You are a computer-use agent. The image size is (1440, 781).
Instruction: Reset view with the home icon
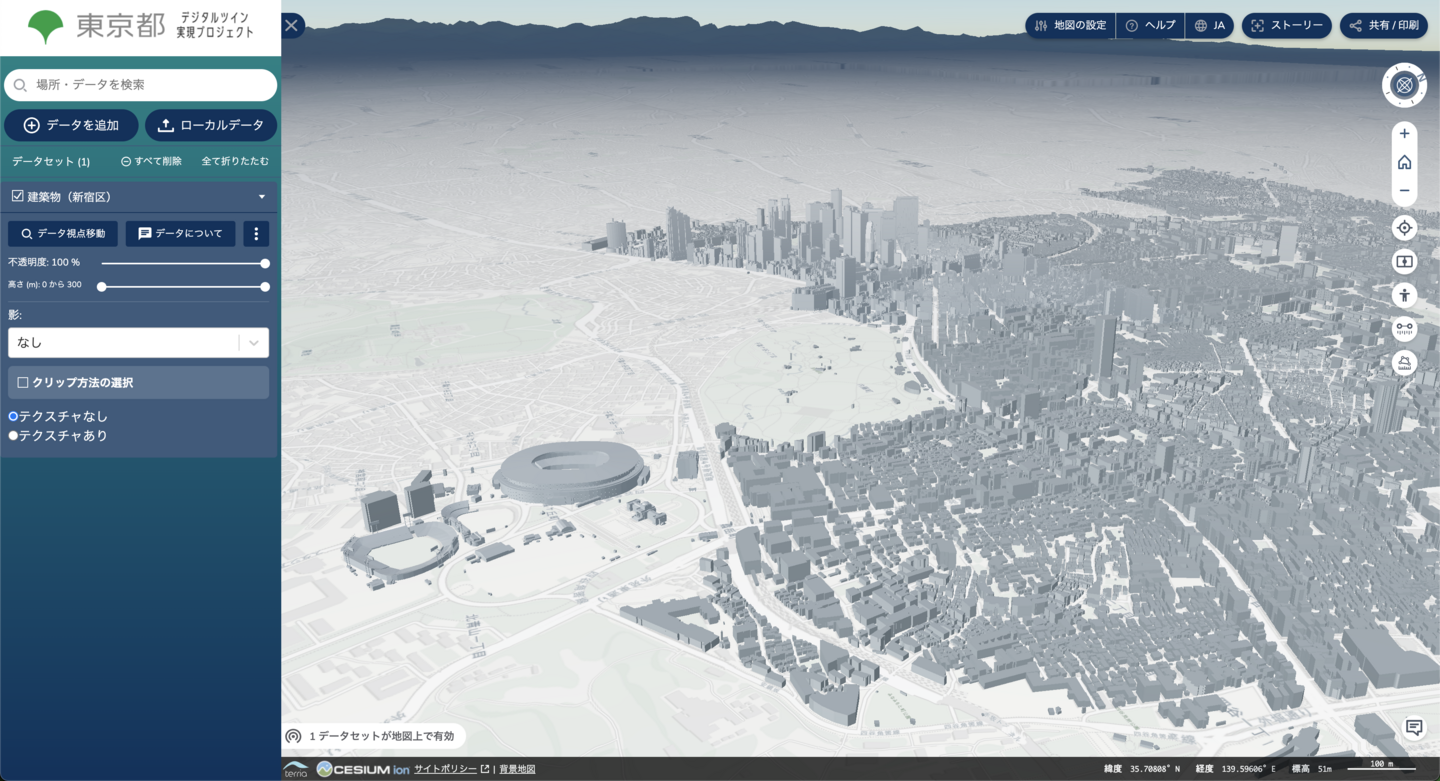click(1404, 162)
